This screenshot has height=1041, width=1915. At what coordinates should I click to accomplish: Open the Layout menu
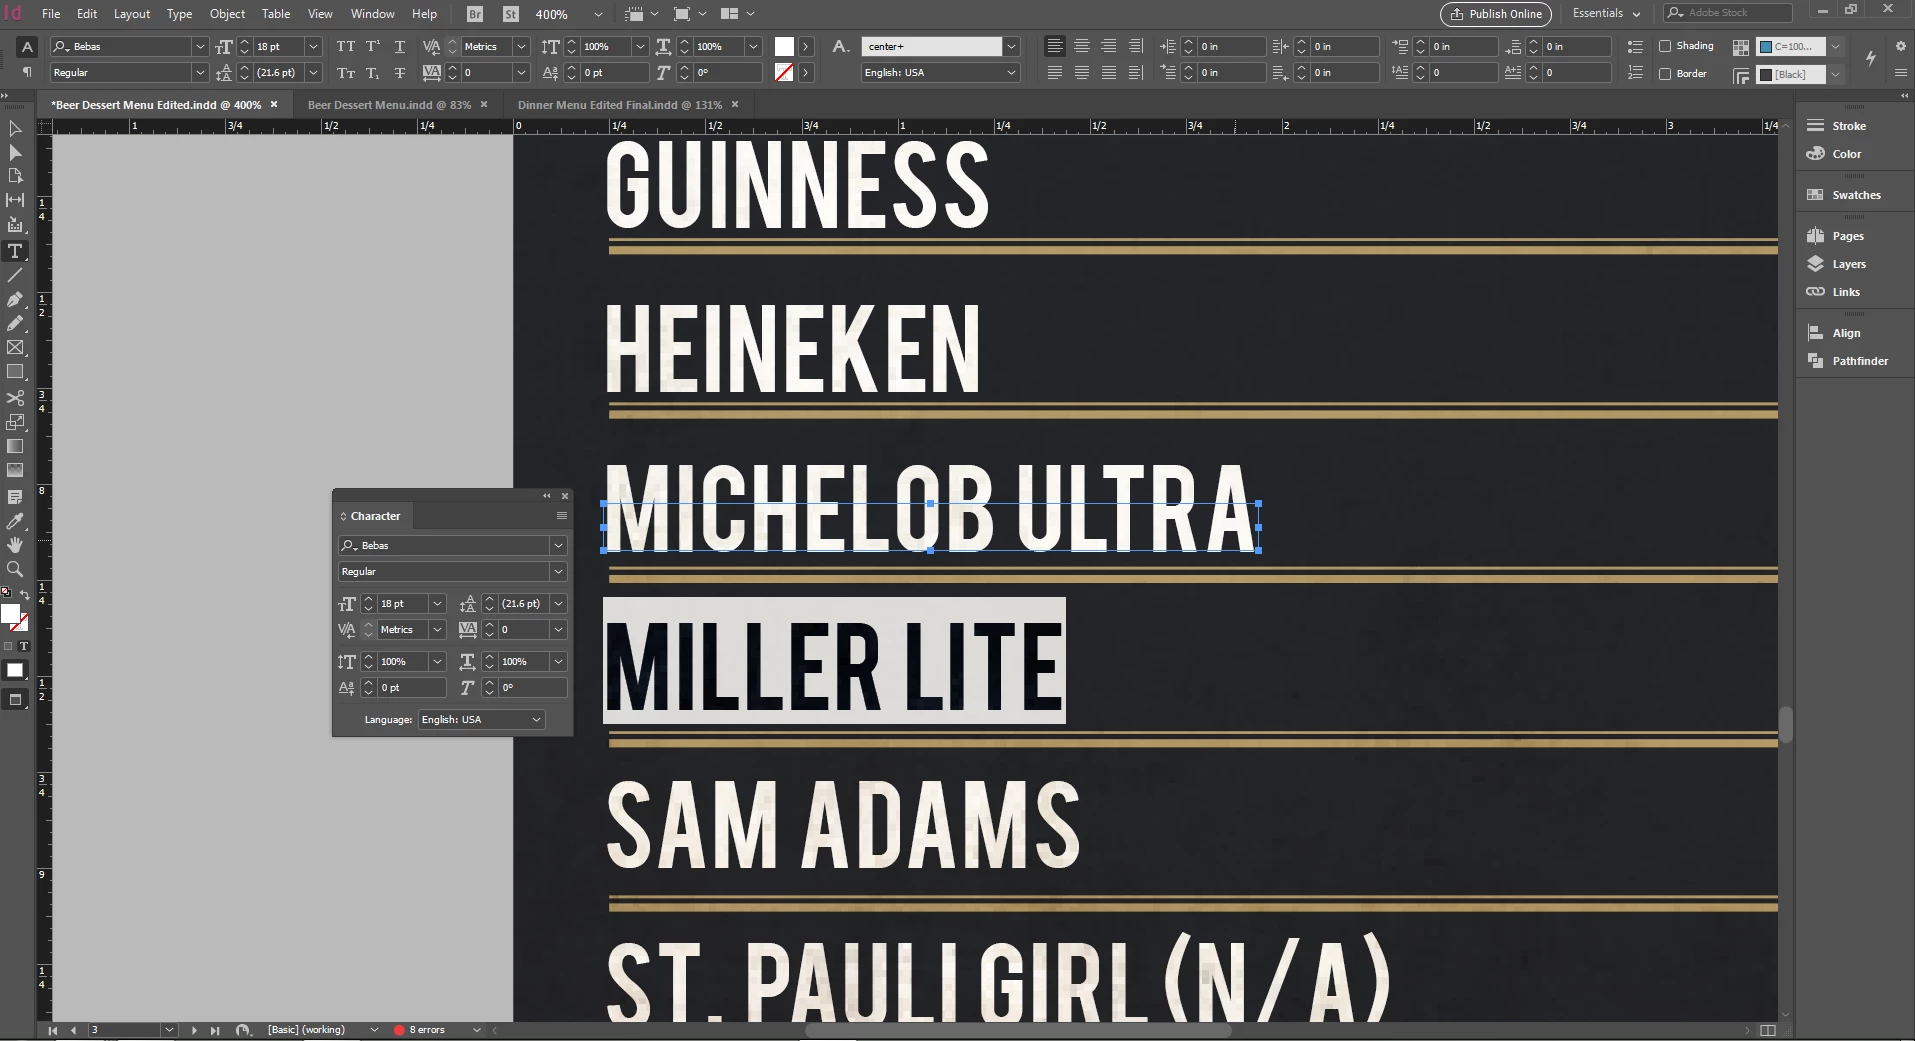click(131, 14)
